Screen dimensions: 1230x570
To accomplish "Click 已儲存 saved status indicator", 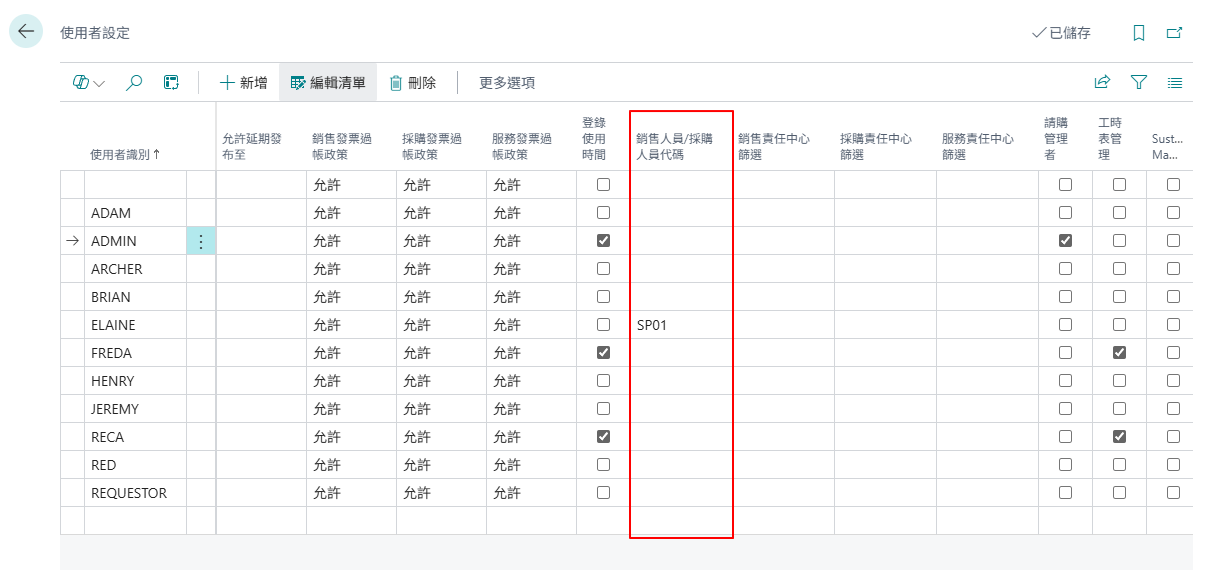I will (x=1061, y=33).
